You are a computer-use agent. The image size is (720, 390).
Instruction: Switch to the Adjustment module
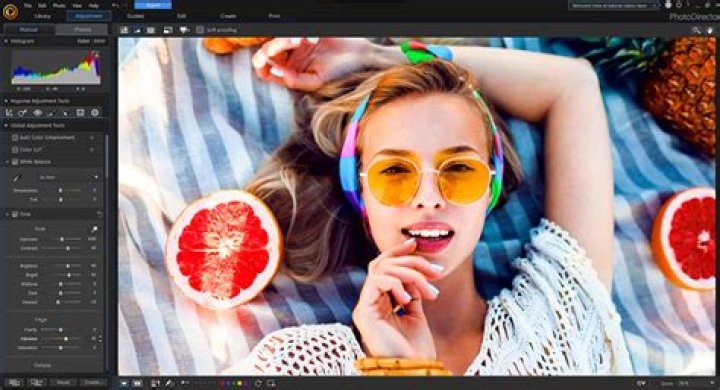click(89, 16)
